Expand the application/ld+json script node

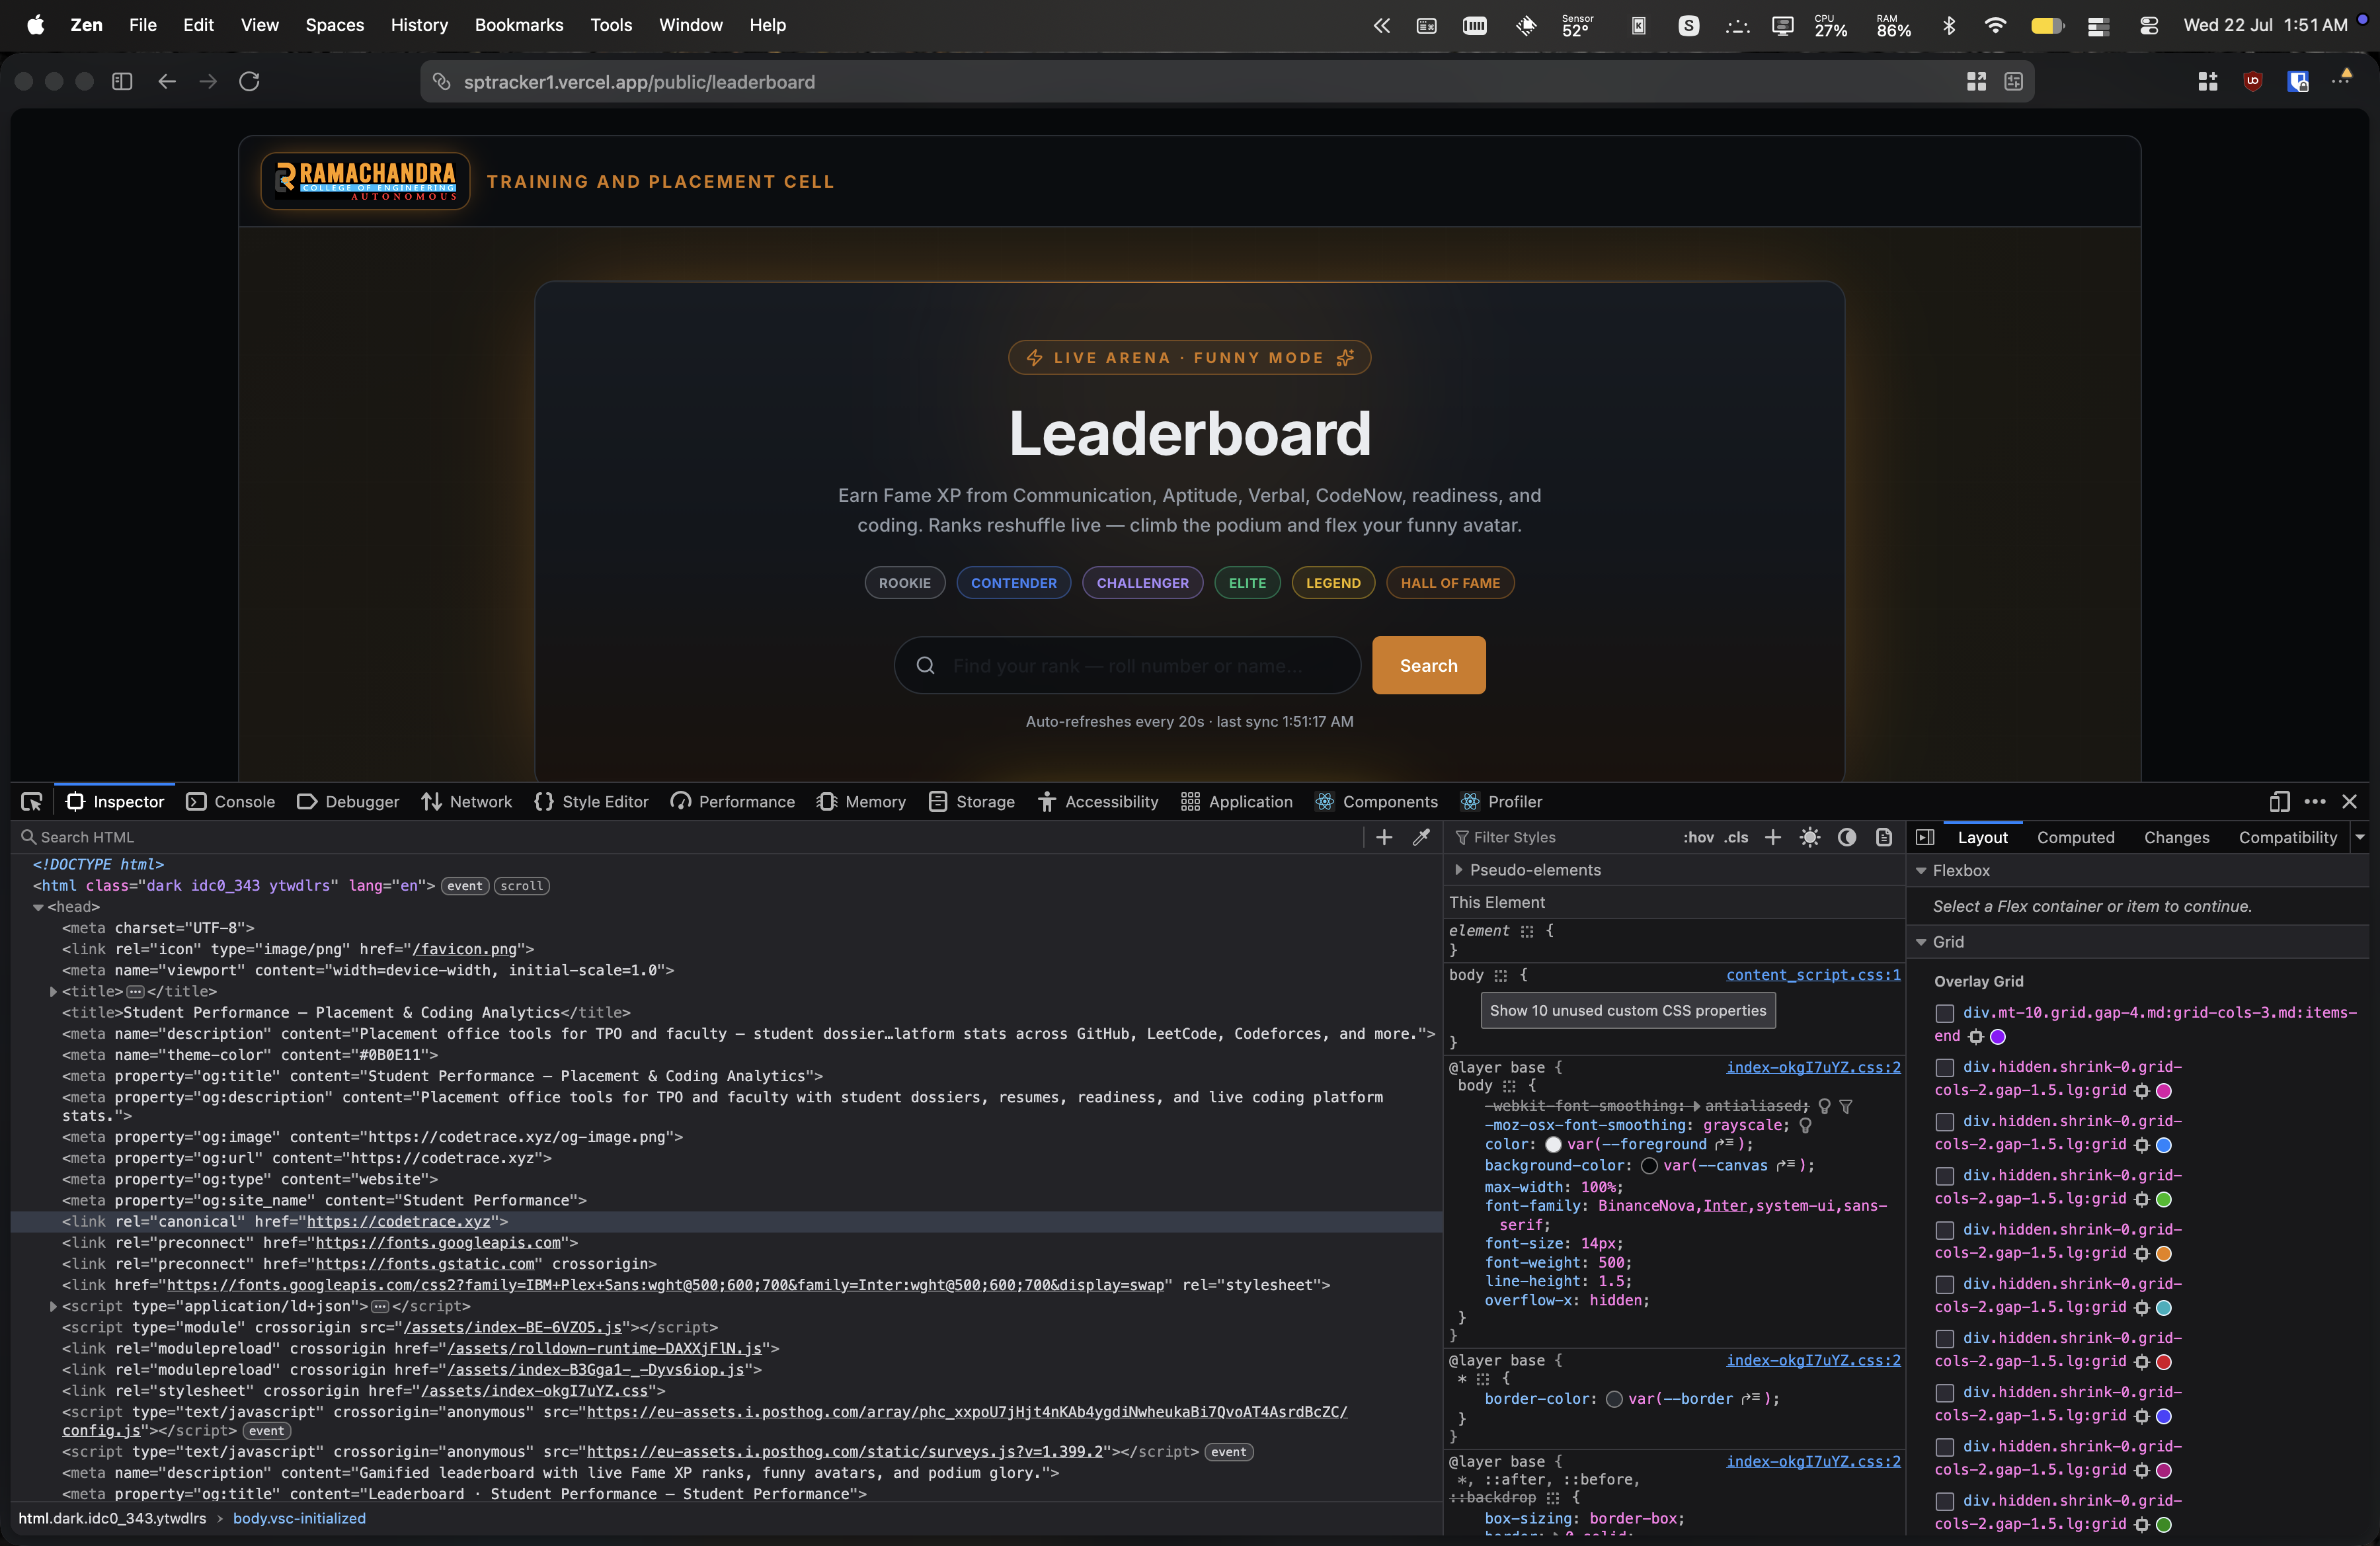(53, 1306)
